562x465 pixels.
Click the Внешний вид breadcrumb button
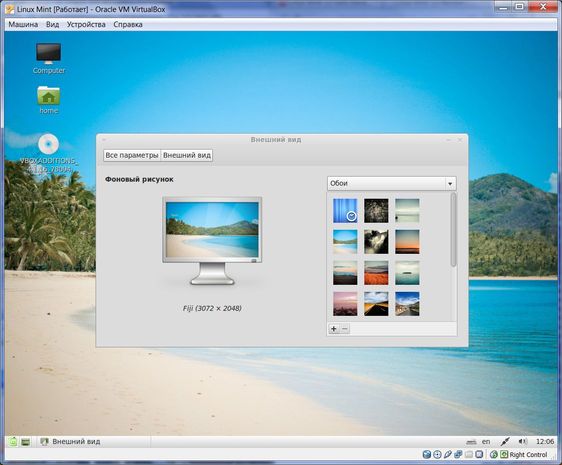click(187, 155)
